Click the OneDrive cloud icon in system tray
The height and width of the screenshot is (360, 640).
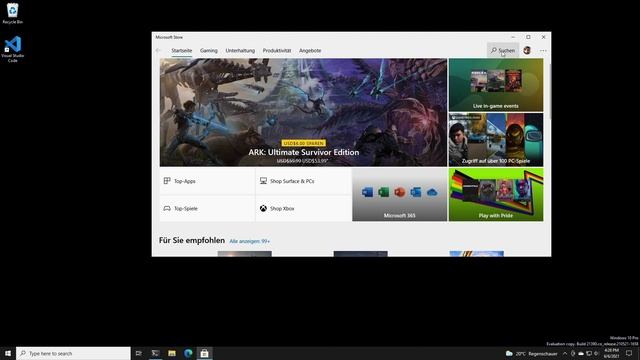pos(581,353)
